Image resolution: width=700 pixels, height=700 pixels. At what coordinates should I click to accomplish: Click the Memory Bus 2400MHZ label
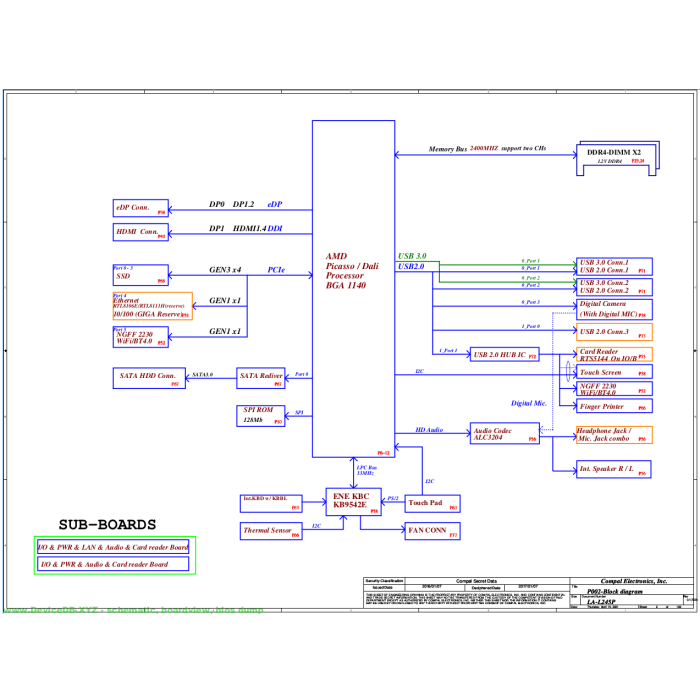point(487,148)
